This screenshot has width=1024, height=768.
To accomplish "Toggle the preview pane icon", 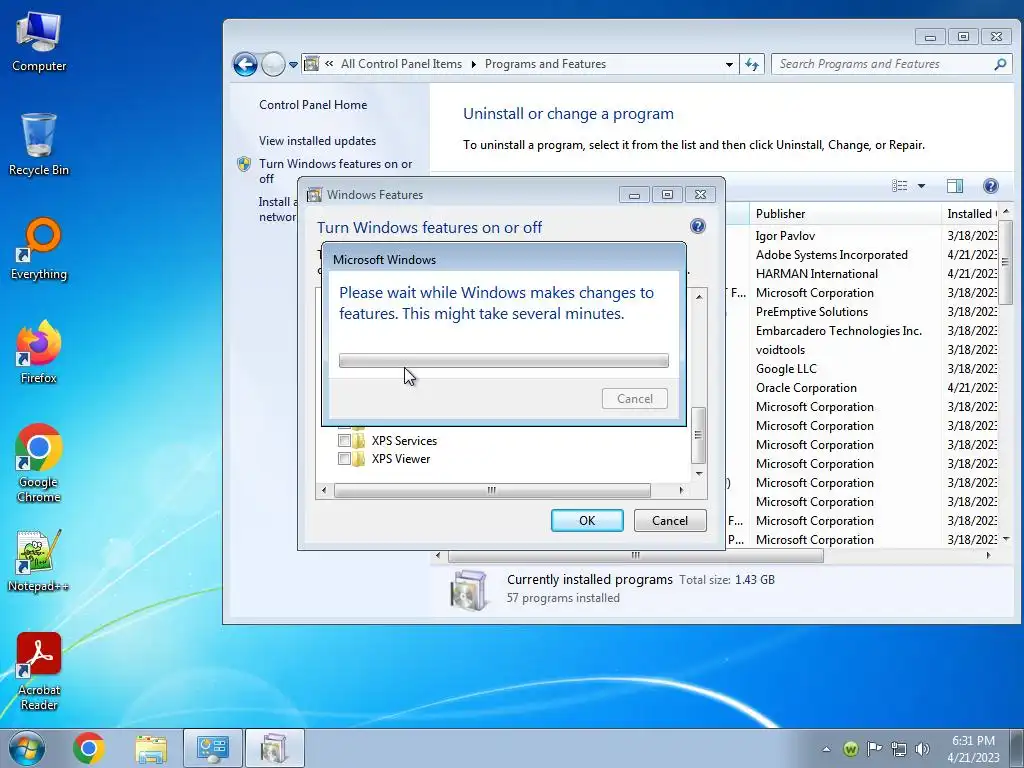I will click(955, 186).
